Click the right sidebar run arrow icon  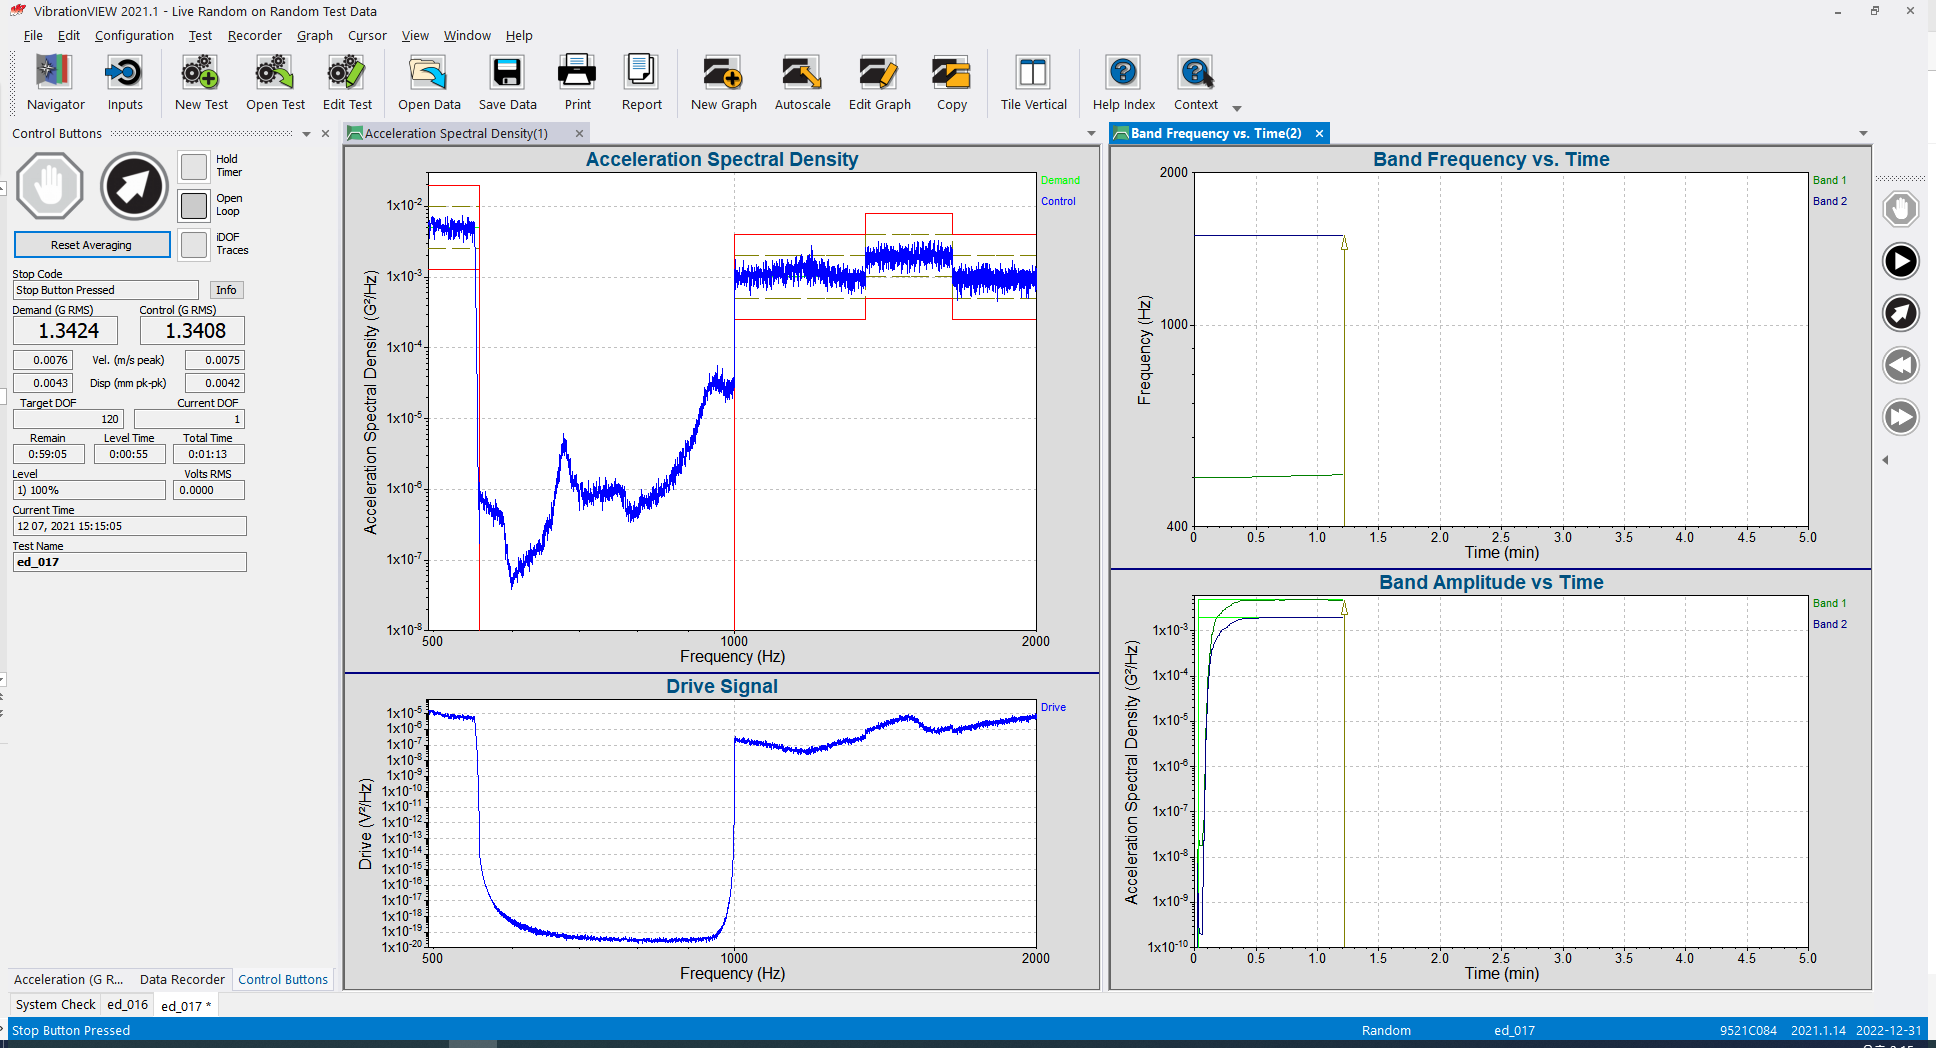tap(1900, 313)
